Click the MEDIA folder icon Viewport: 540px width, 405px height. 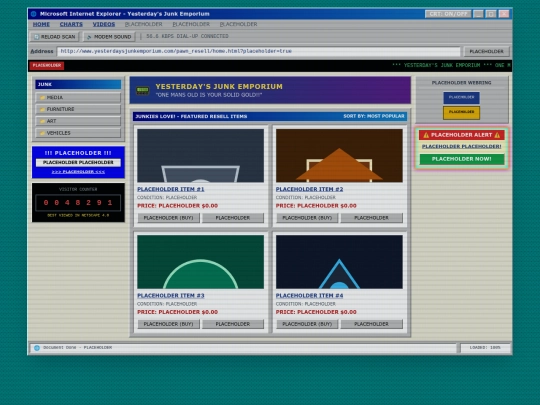42,97
